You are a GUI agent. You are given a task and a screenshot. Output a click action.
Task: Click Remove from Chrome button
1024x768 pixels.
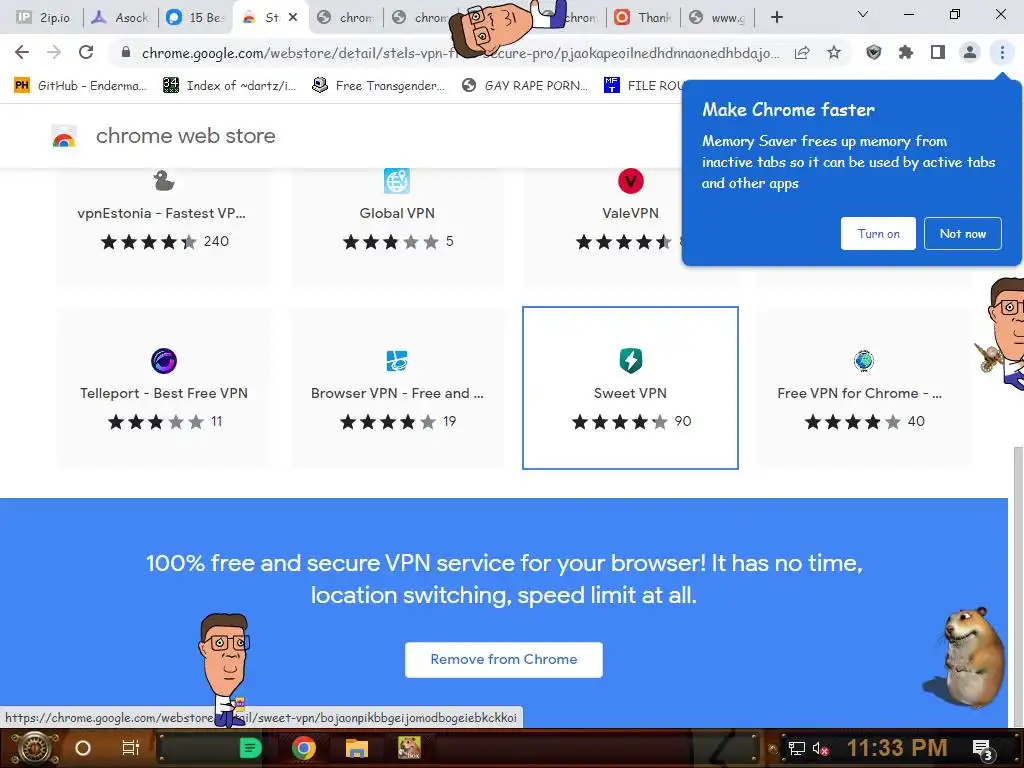[x=504, y=660]
